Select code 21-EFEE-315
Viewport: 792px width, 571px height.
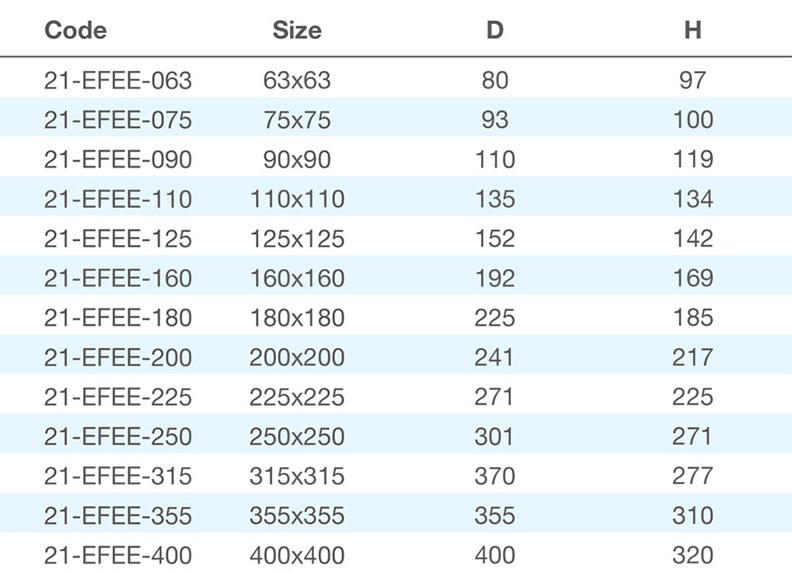[118, 476]
